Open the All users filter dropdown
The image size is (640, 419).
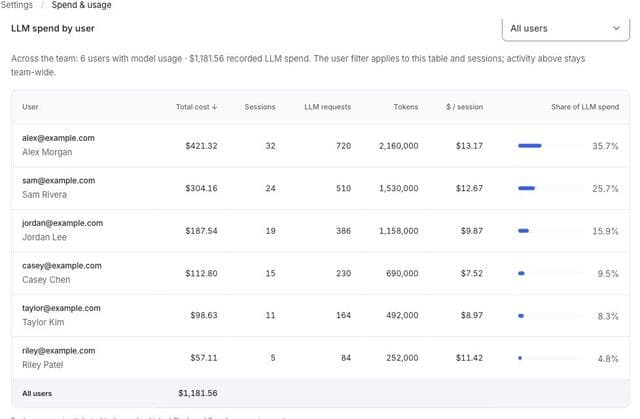point(566,28)
